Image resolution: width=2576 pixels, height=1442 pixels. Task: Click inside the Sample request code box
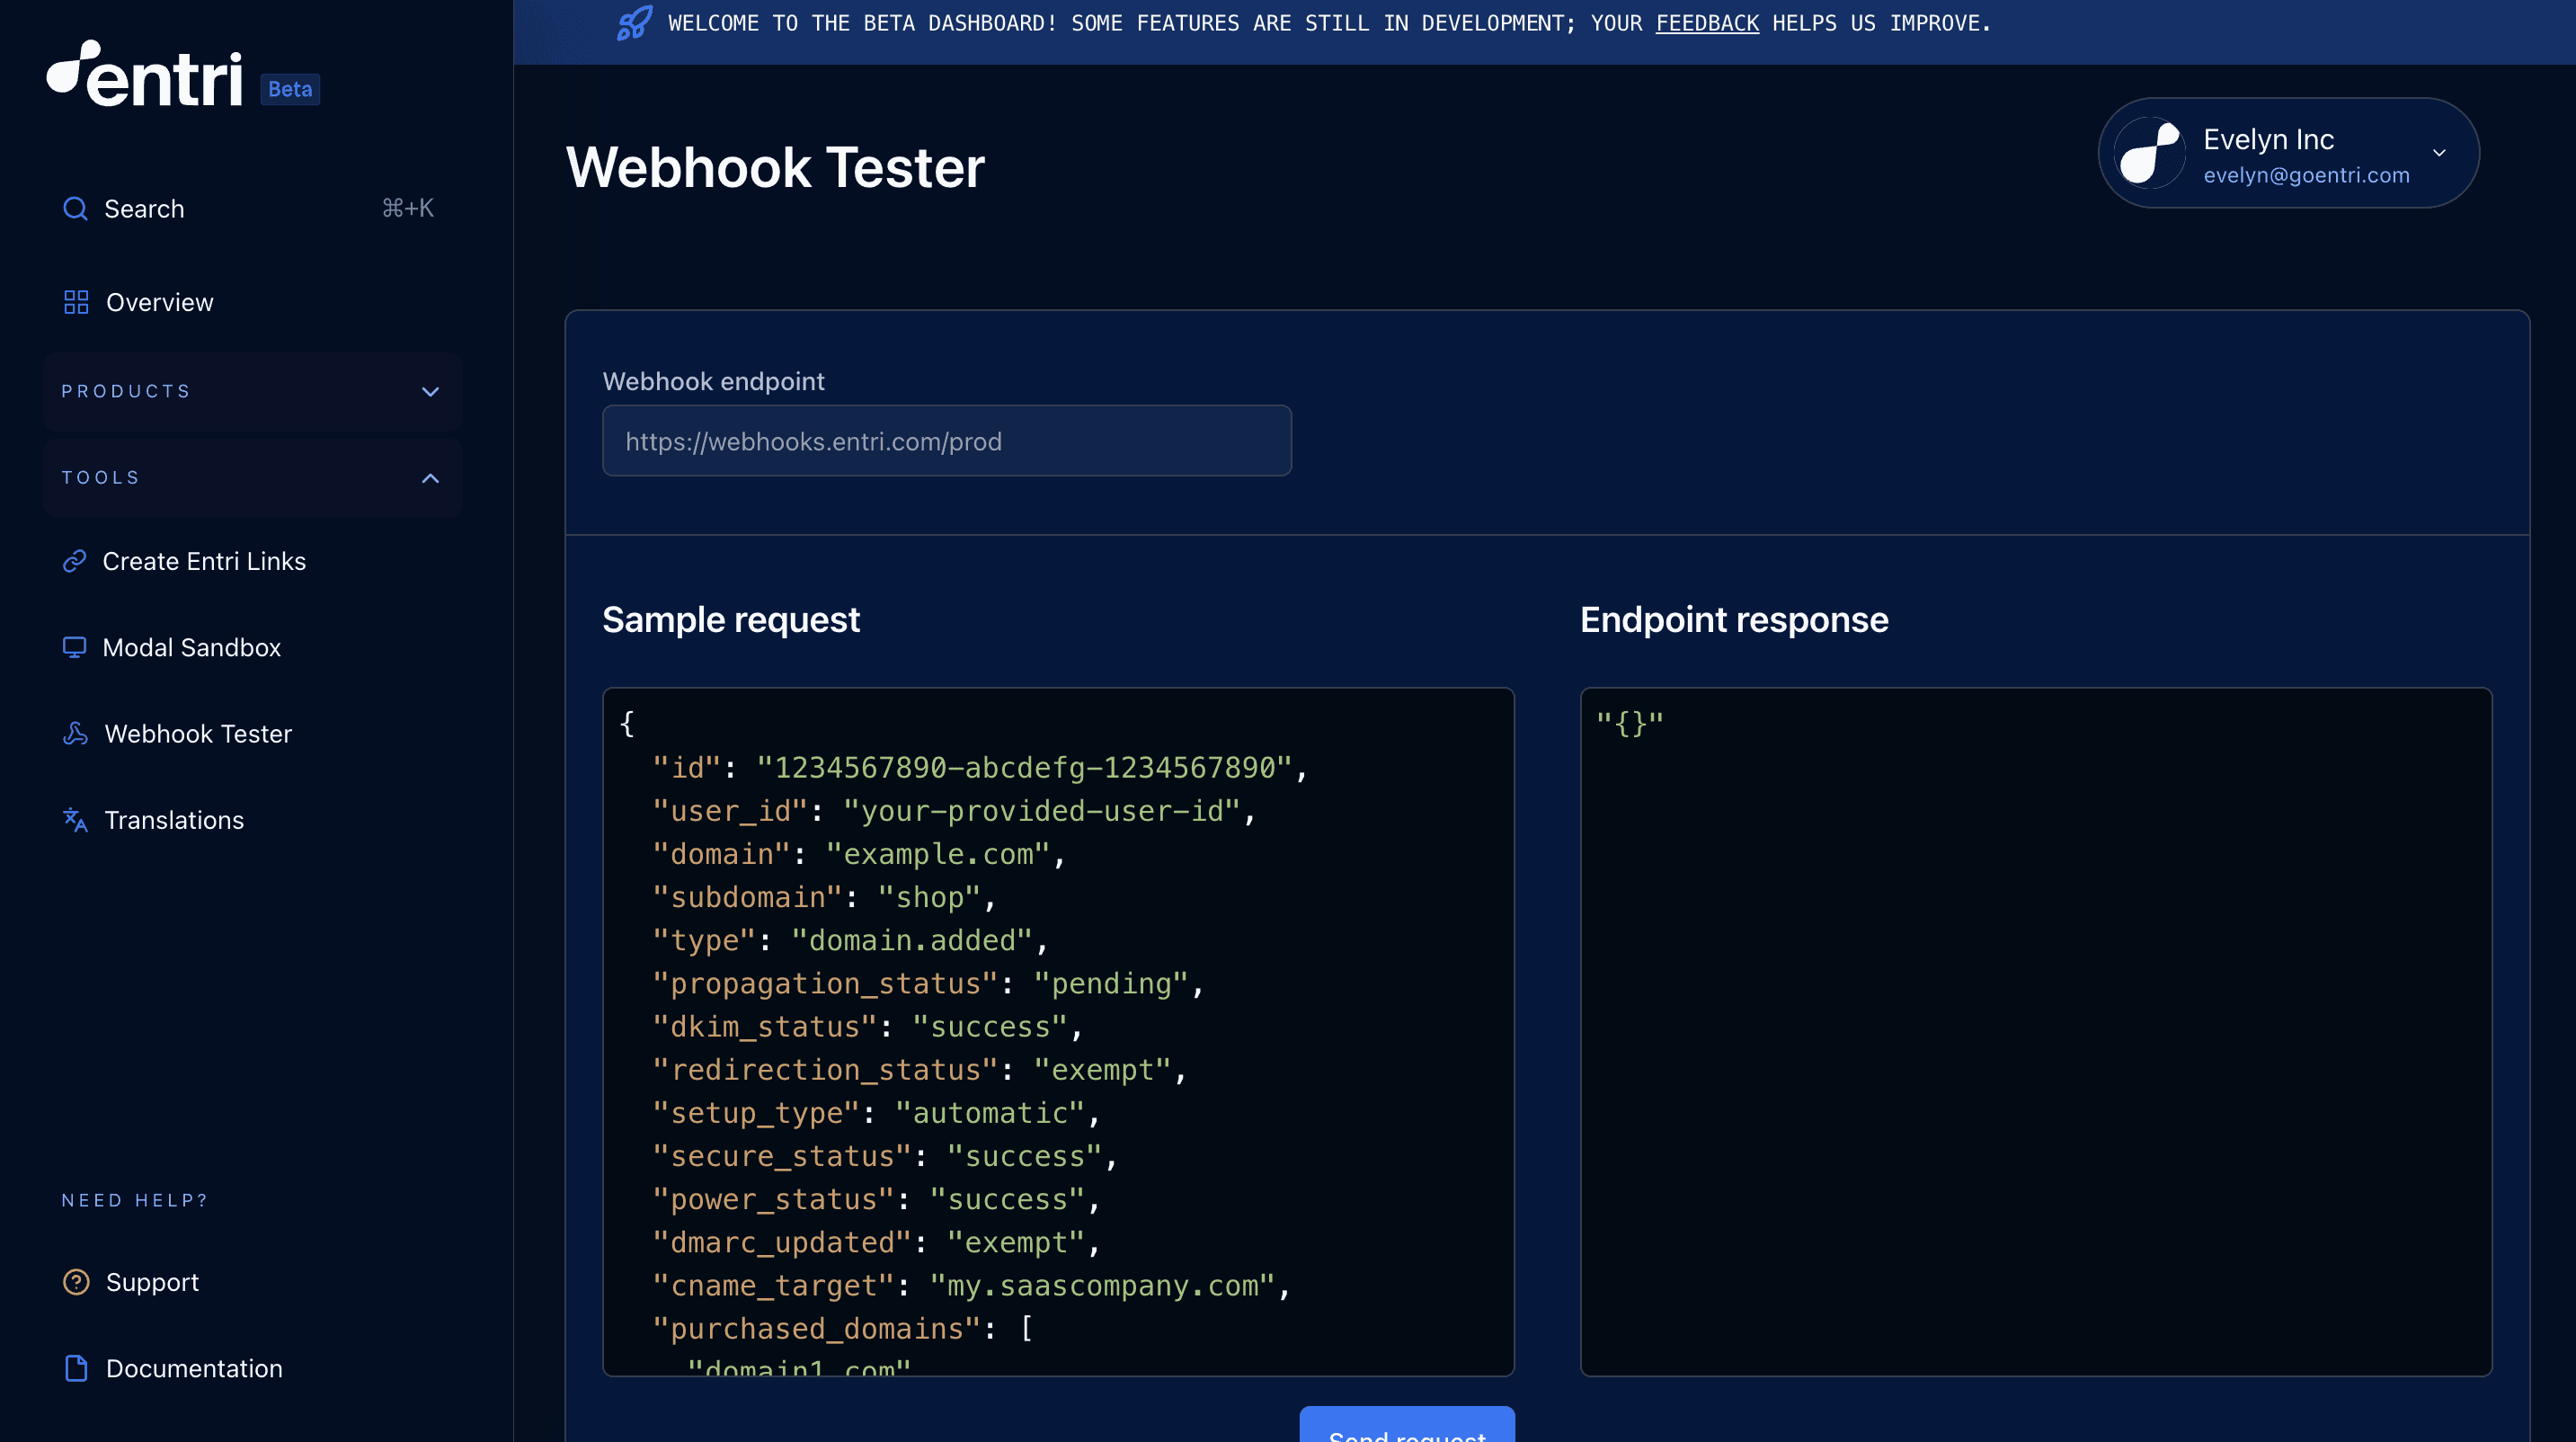click(x=1058, y=1030)
